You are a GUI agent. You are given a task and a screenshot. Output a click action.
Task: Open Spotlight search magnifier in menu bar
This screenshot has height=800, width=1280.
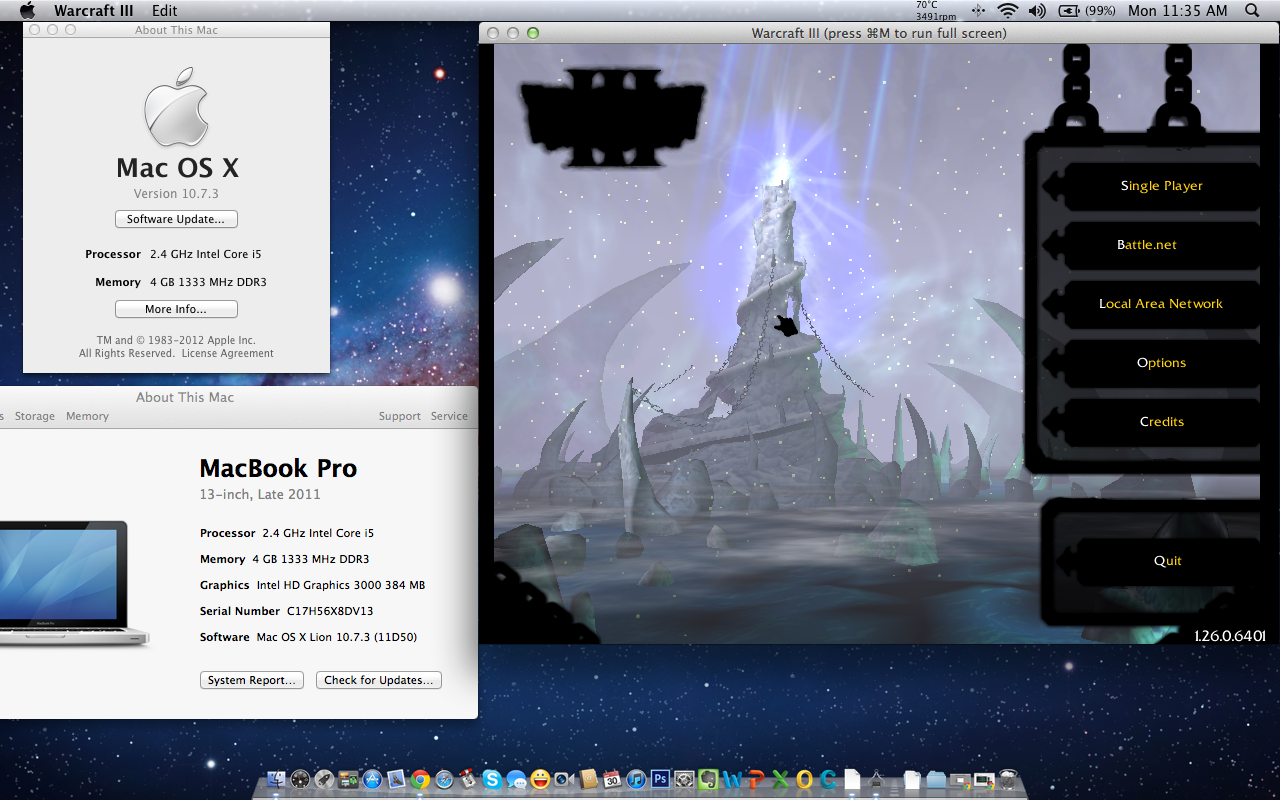(1252, 11)
